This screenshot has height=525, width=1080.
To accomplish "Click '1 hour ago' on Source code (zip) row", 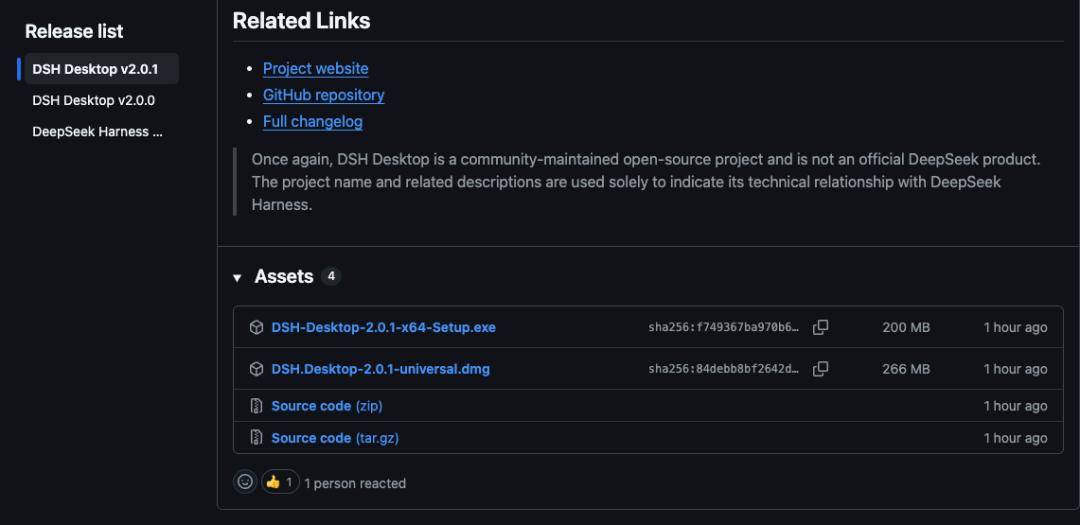I will click(1015, 406).
